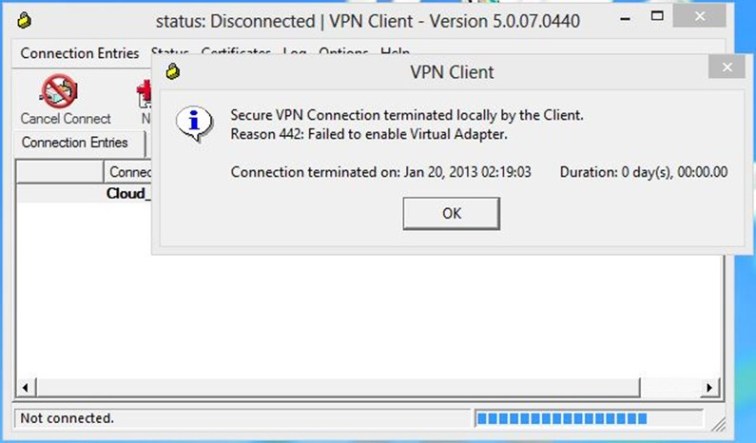Minimize the main VPN Client window
The height and width of the screenshot is (443, 756).
click(641, 18)
